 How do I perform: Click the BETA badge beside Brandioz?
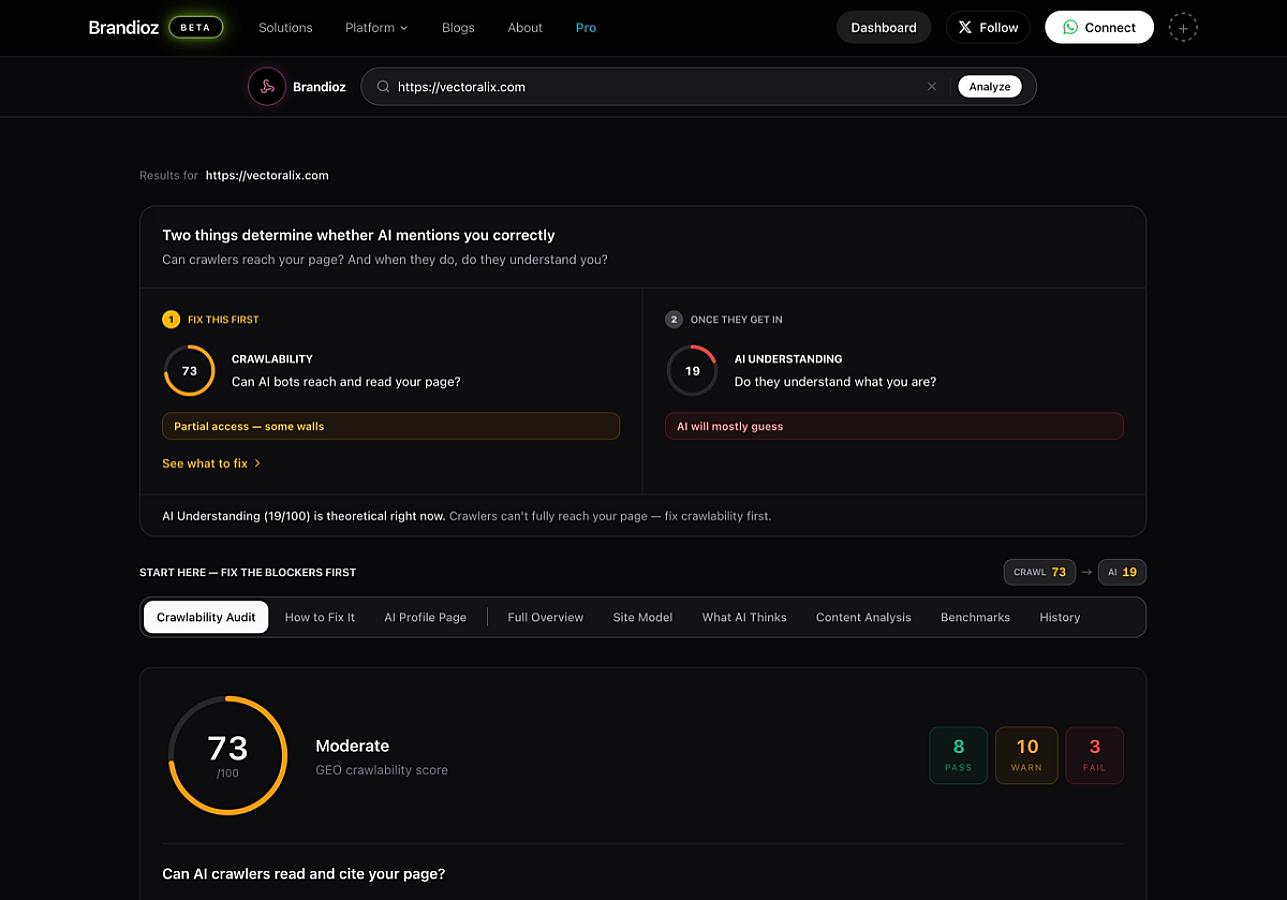(x=196, y=27)
